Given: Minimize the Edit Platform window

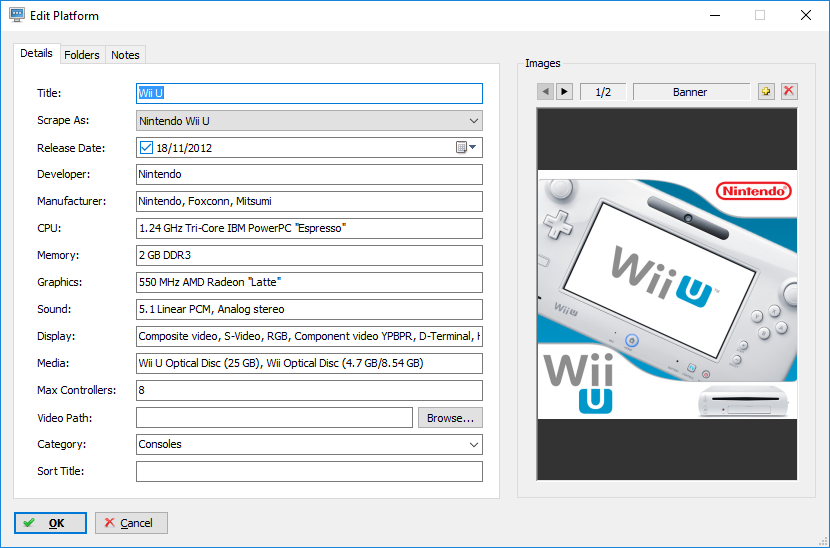Looking at the screenshot, I should 715,15.
